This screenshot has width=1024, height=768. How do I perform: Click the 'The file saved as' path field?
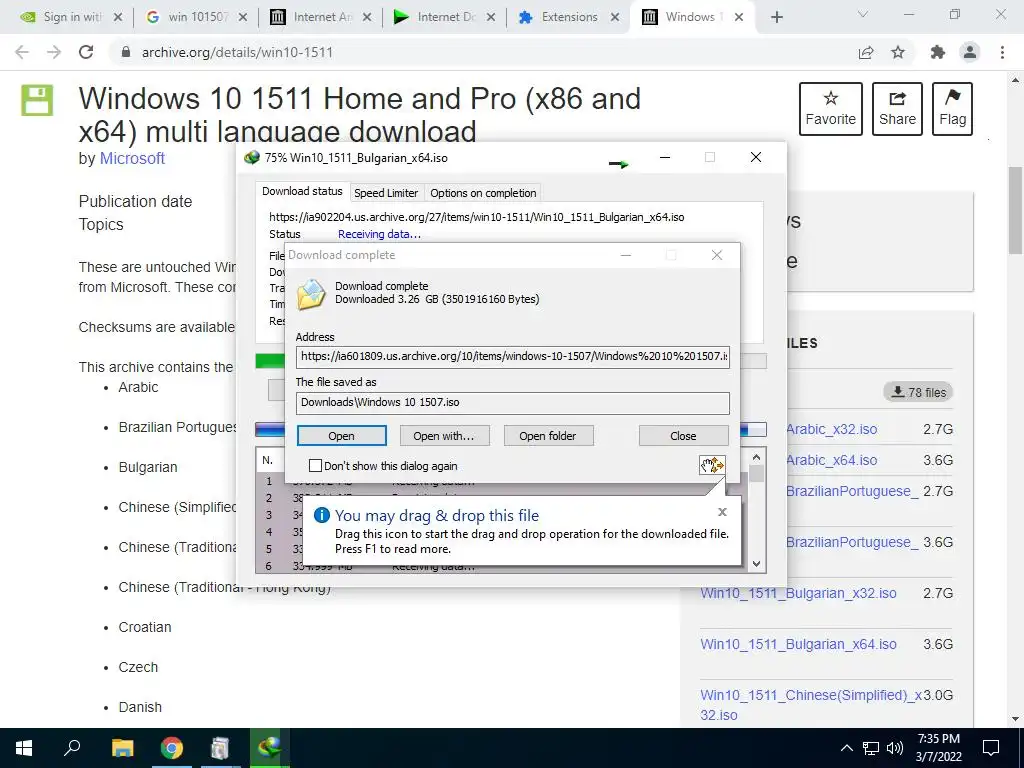(513, 403)
